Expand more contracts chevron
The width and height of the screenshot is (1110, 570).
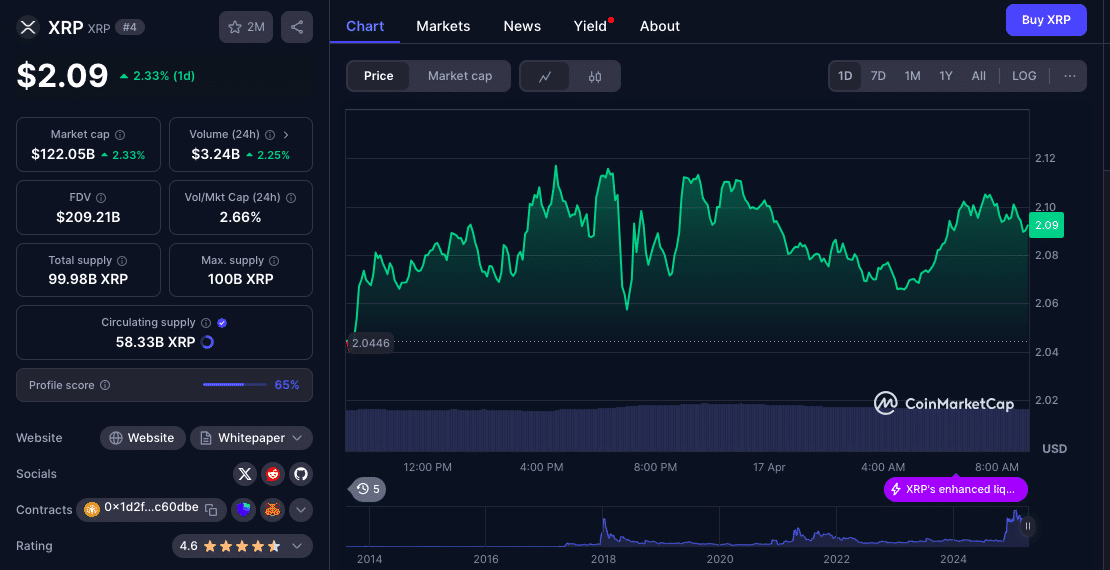pyautogui.click(x=301, y=509)
